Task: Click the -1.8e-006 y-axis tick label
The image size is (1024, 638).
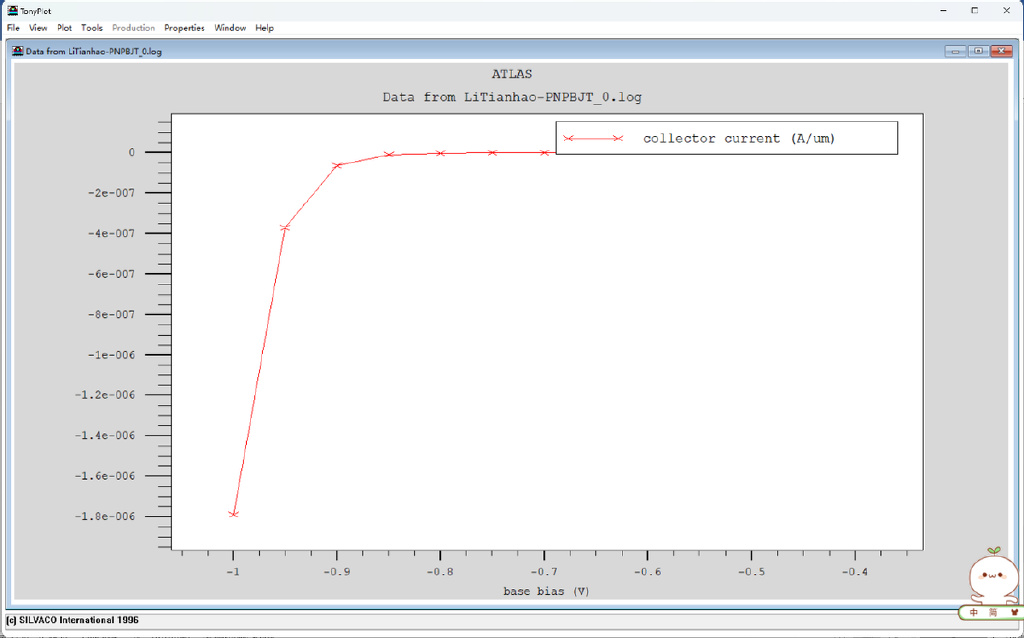Action: click(104, 517)
